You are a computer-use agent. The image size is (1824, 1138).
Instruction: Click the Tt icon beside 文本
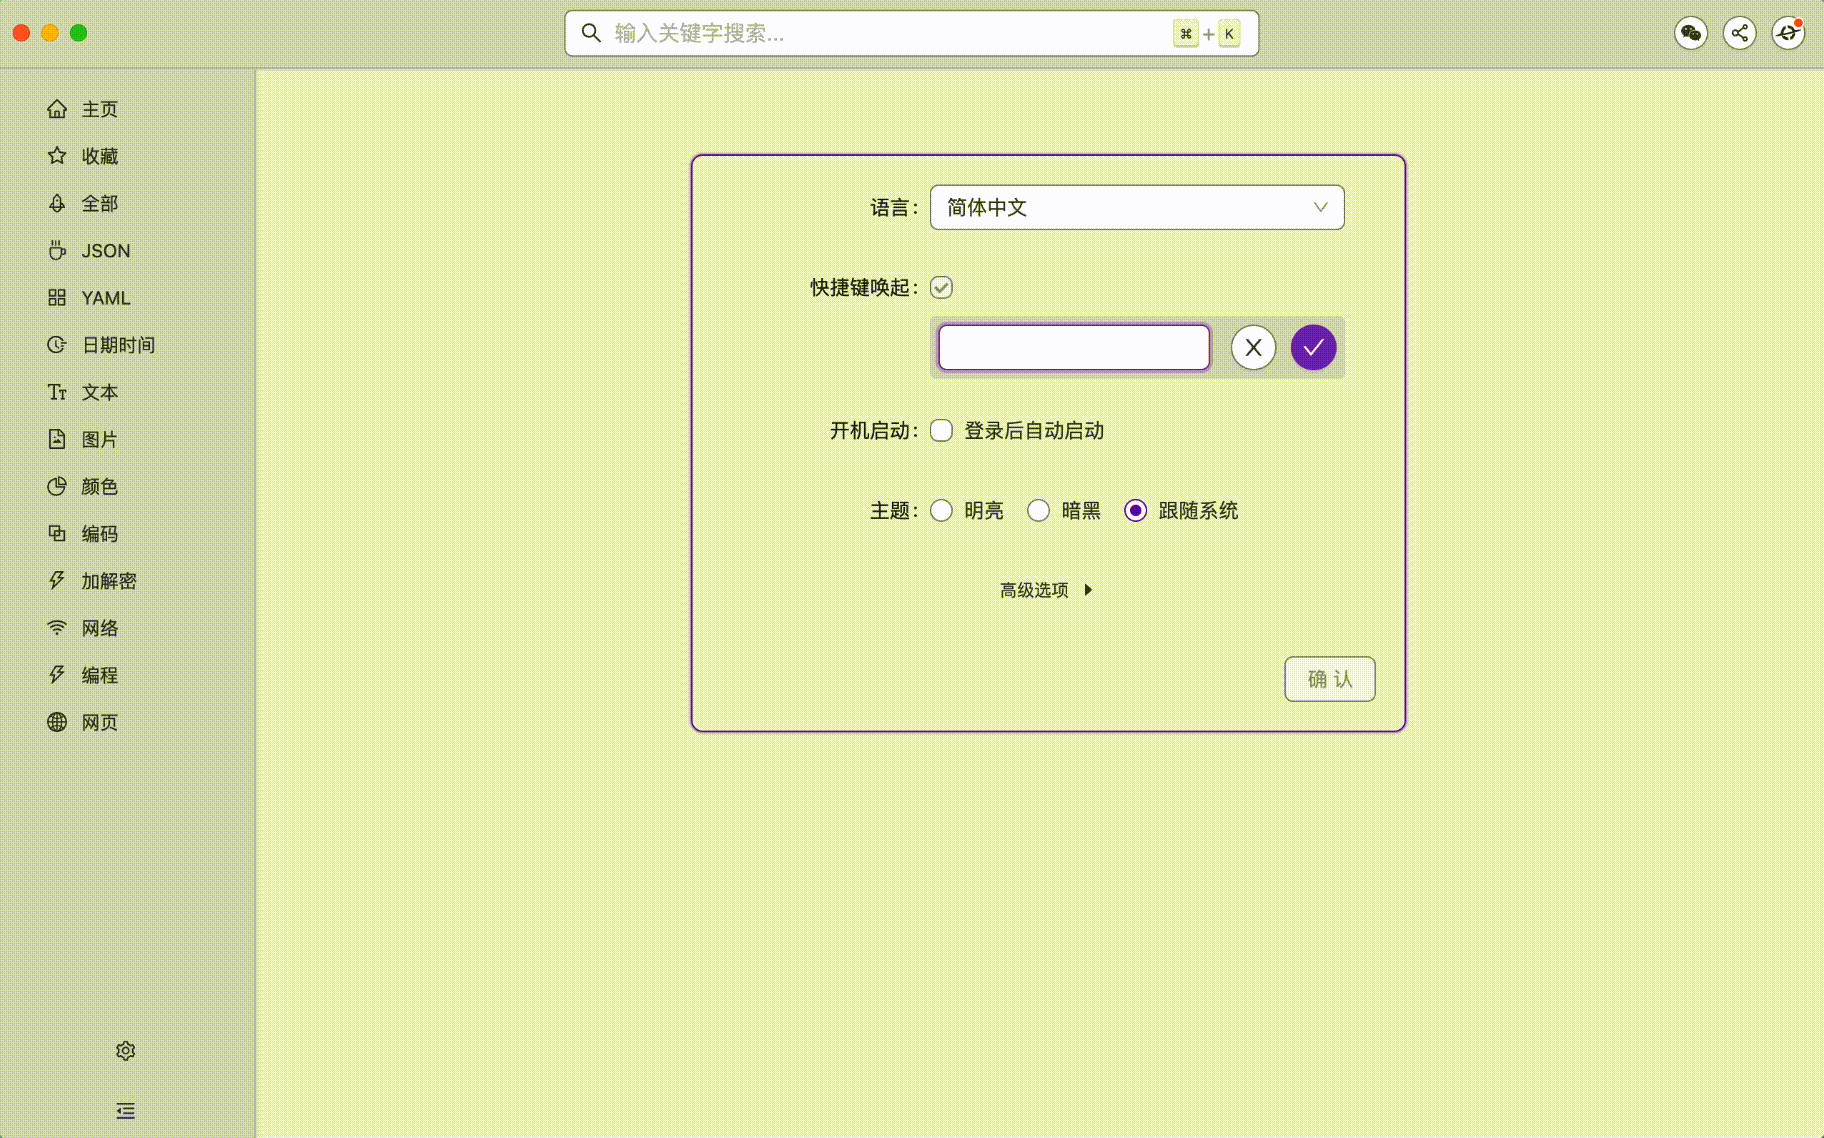coord(57,392)
